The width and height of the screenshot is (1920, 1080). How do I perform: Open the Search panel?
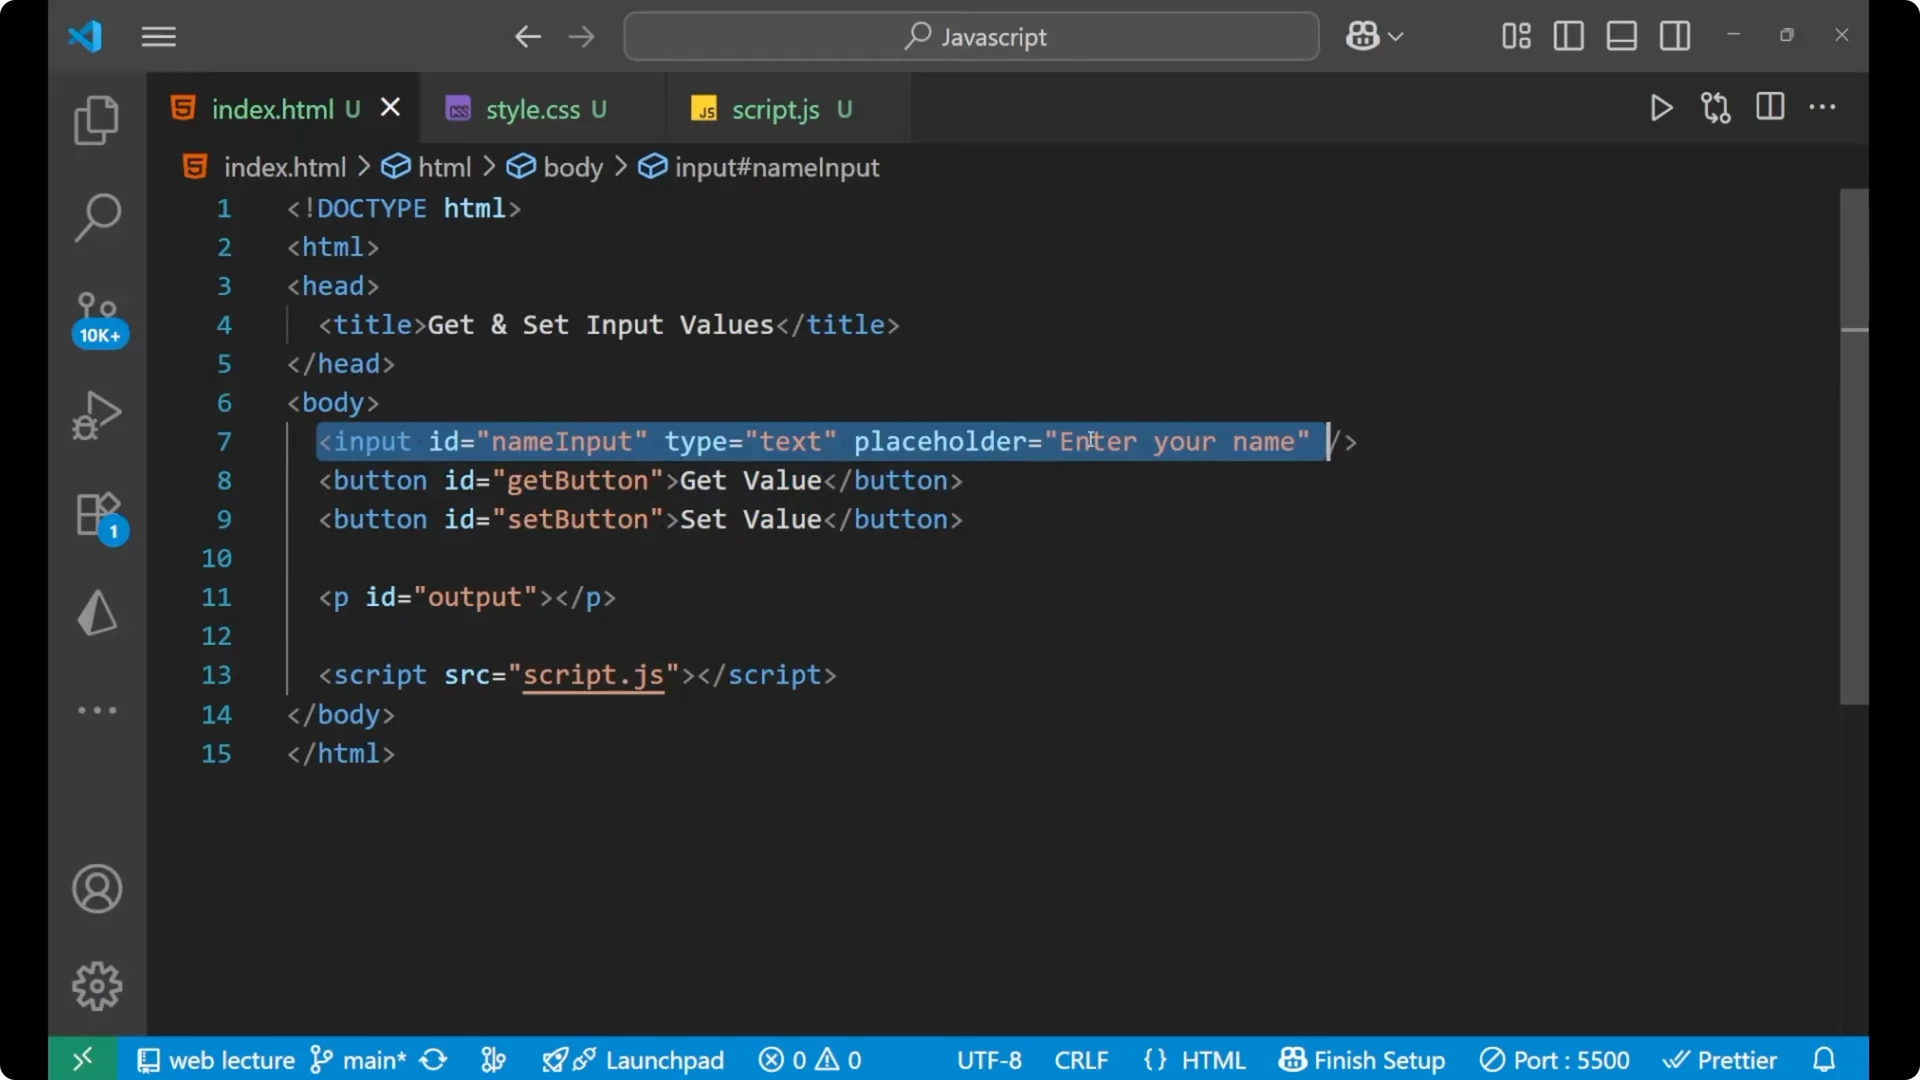click(x=96, y=216)
